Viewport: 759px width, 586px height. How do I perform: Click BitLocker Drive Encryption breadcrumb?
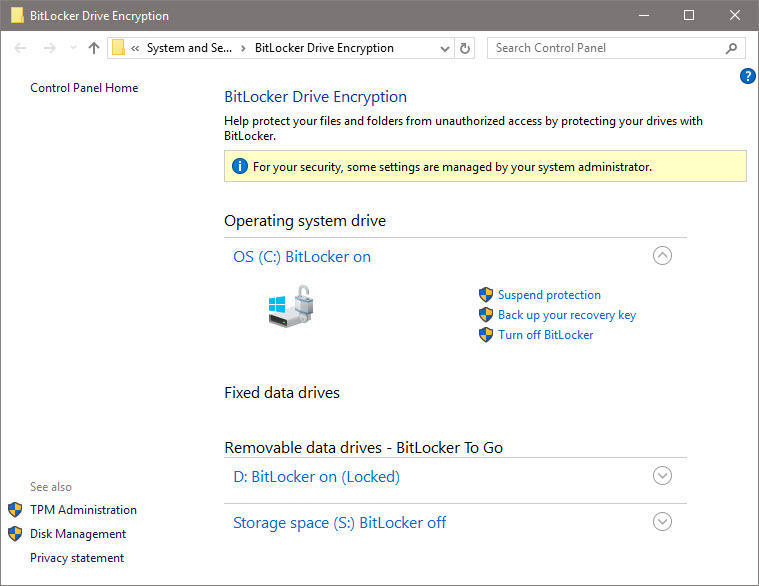point(324,48)
